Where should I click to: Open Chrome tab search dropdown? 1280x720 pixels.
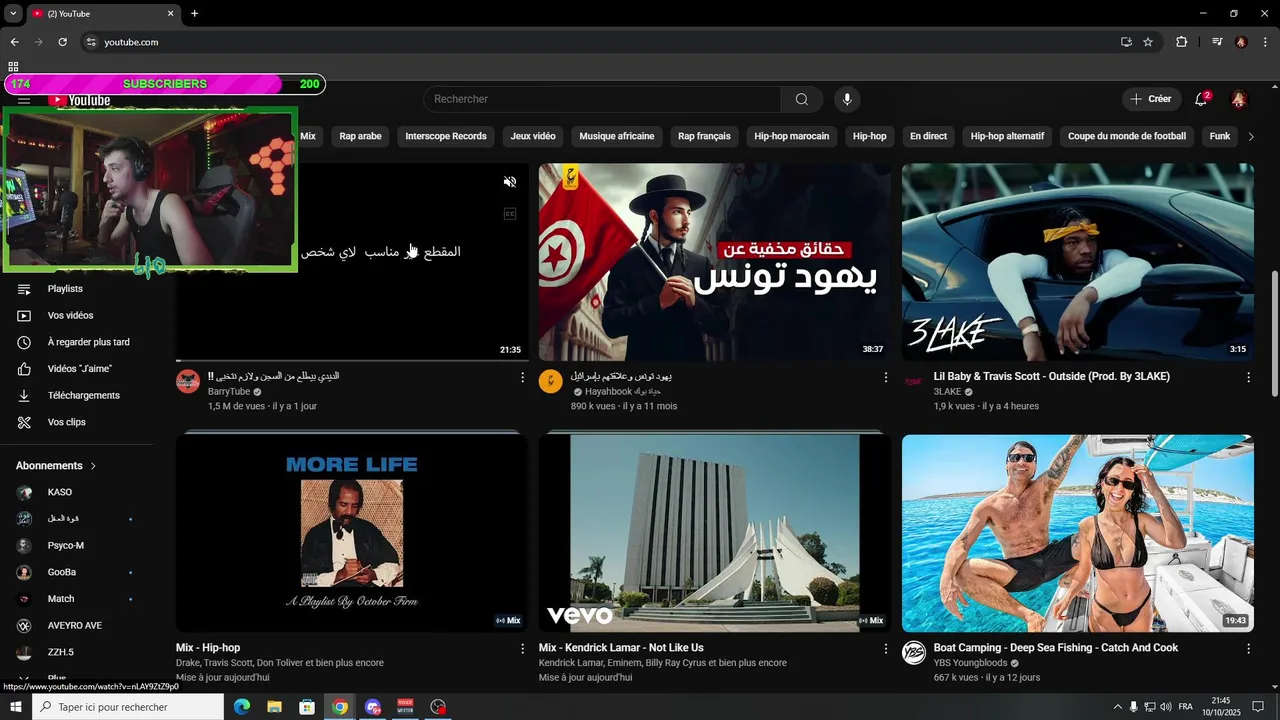13,13
